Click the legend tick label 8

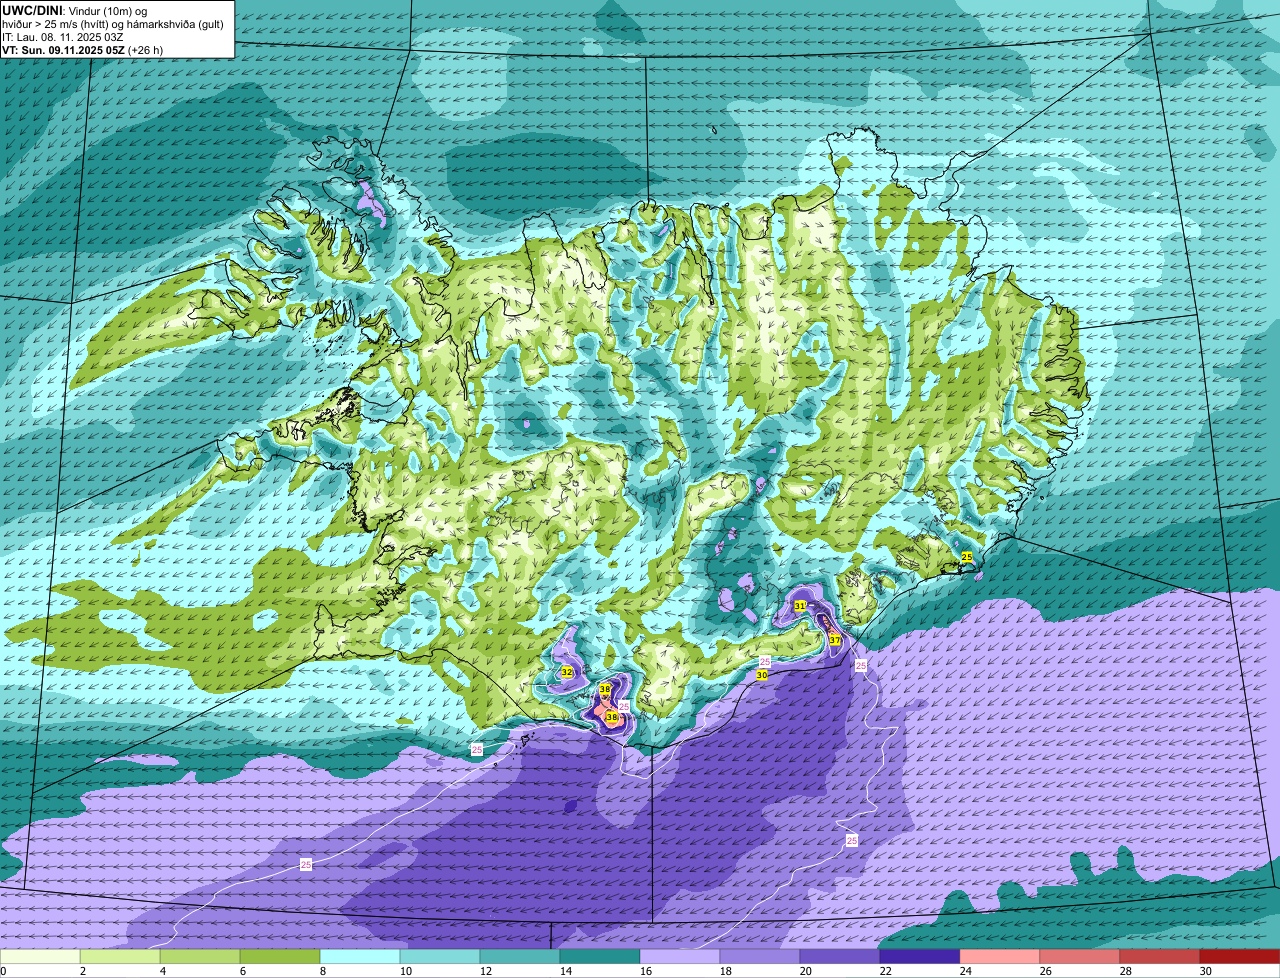point(323,971)
